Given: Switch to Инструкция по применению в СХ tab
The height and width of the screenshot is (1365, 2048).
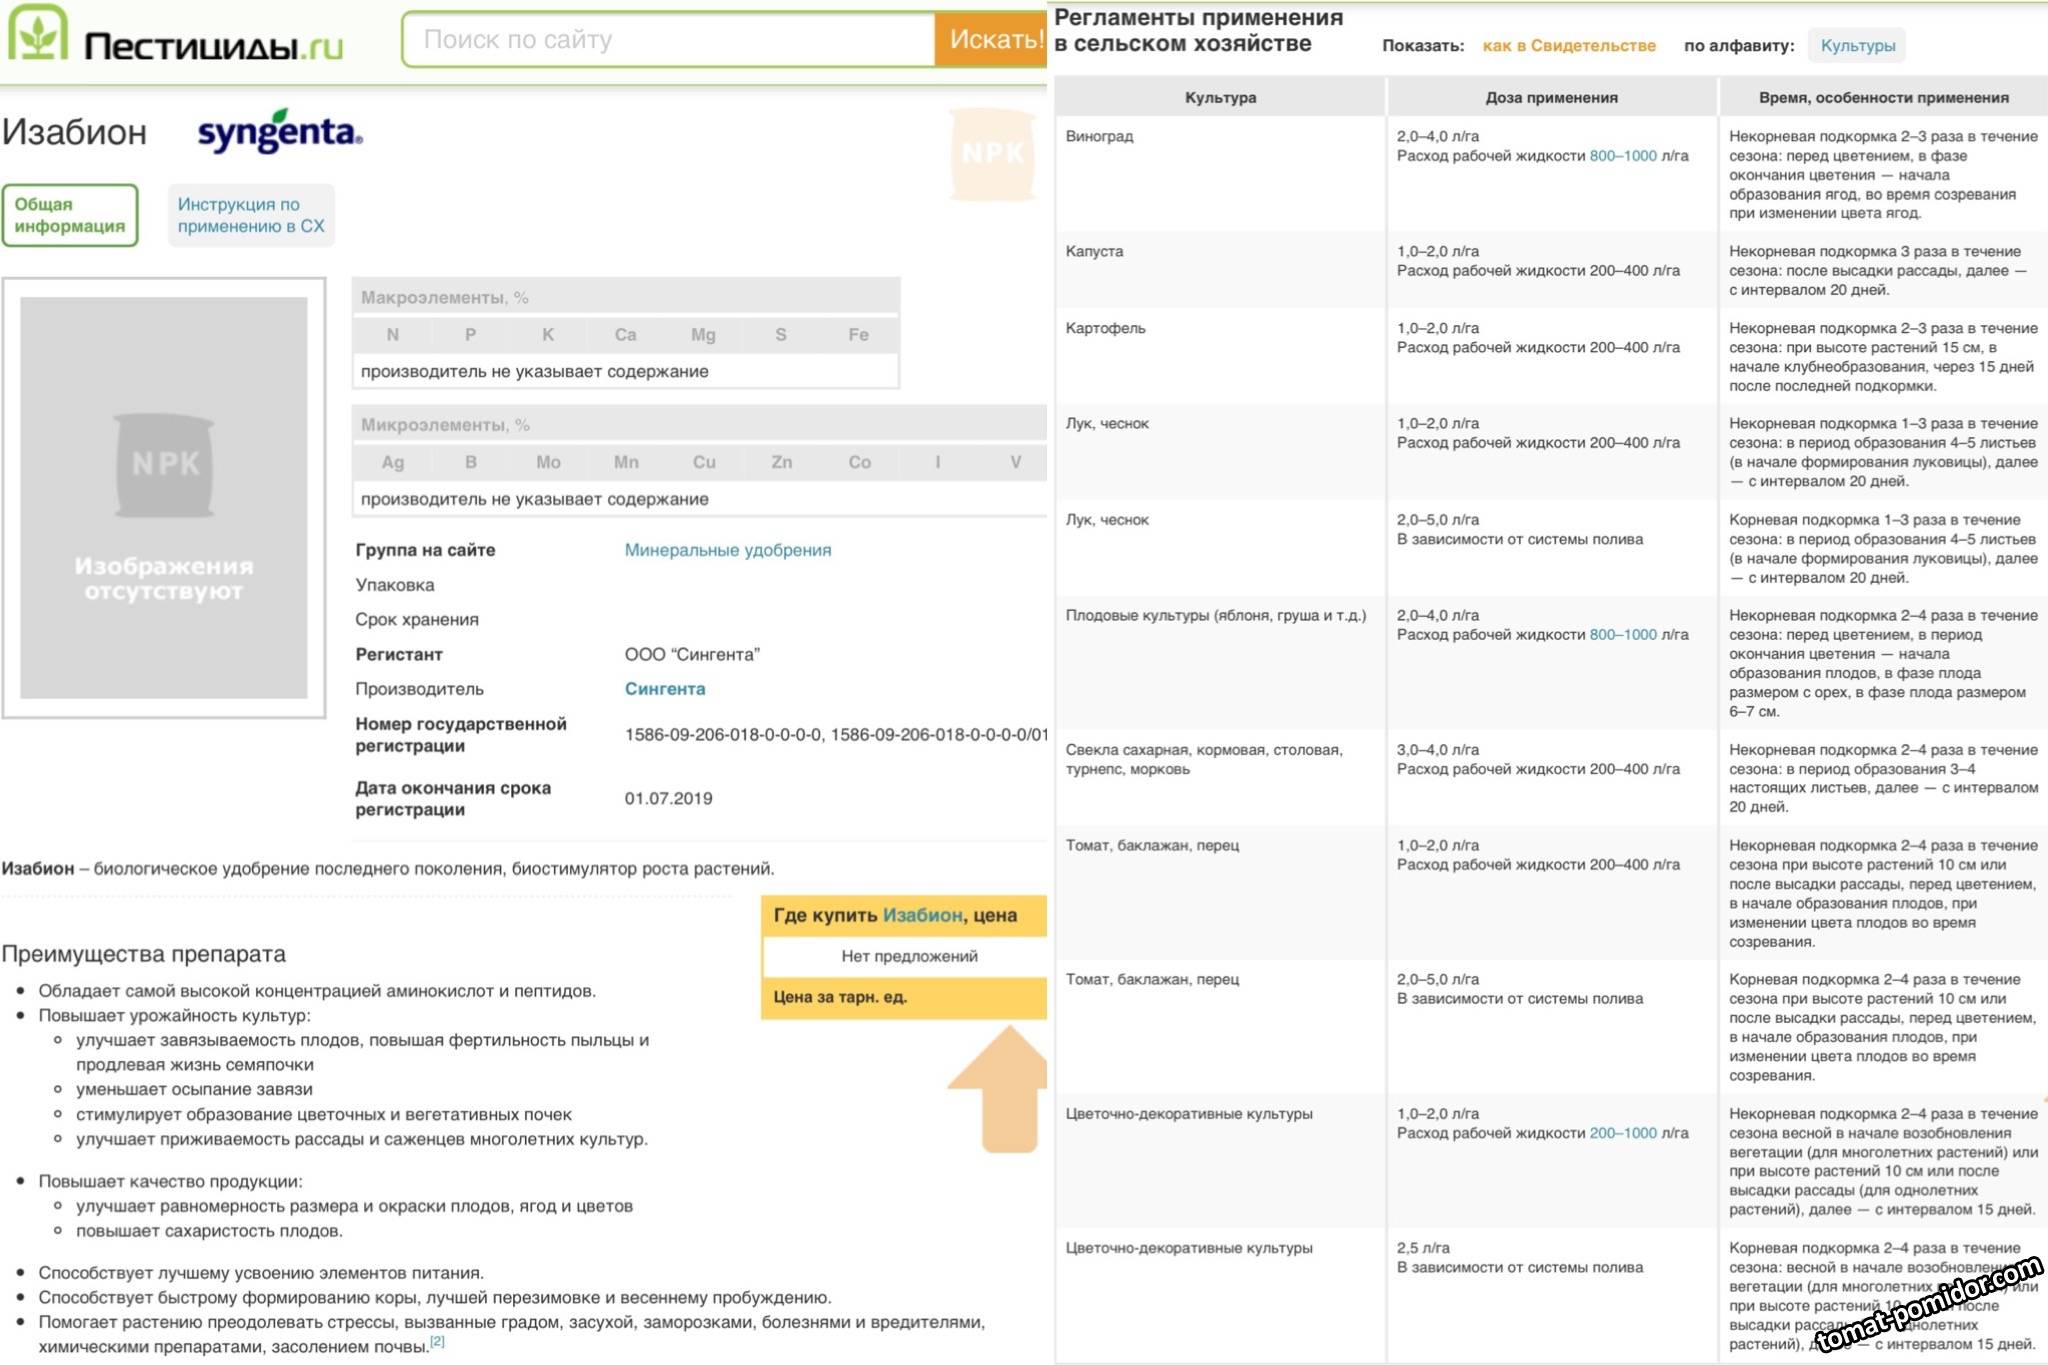Looking at the screenshot, I should [251, 215].
